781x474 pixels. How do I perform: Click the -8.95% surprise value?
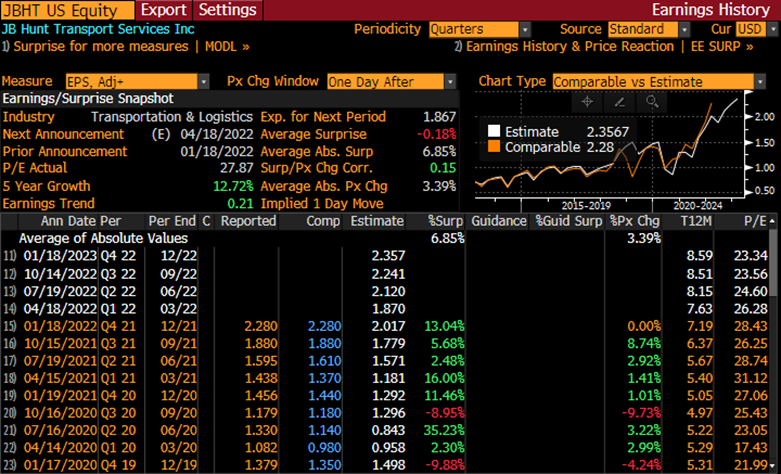444,413
